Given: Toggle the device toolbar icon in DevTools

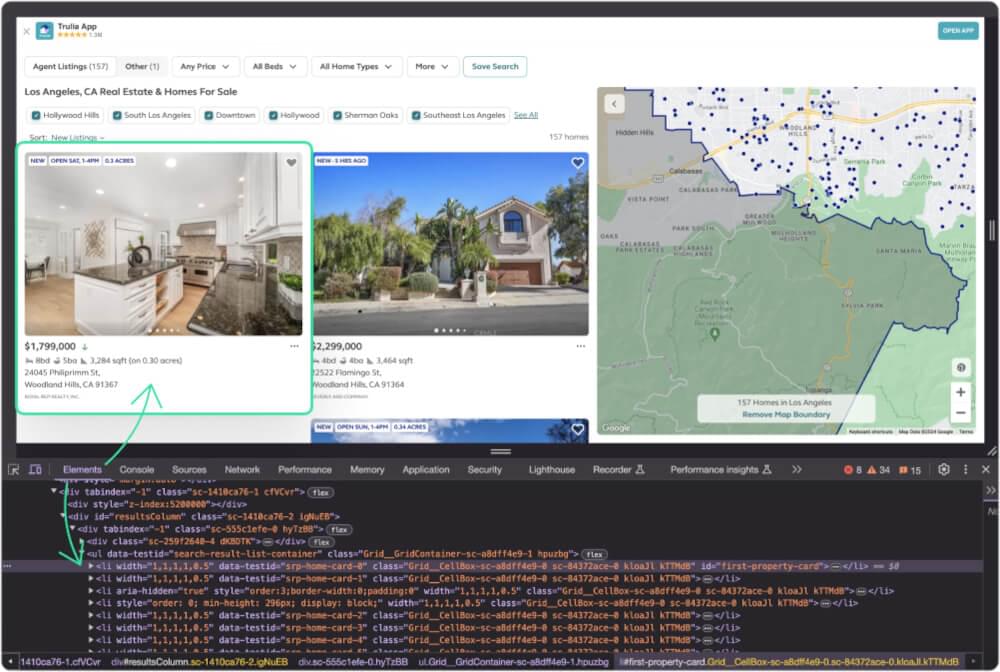Looking at the screenshot, I should 34,468.
